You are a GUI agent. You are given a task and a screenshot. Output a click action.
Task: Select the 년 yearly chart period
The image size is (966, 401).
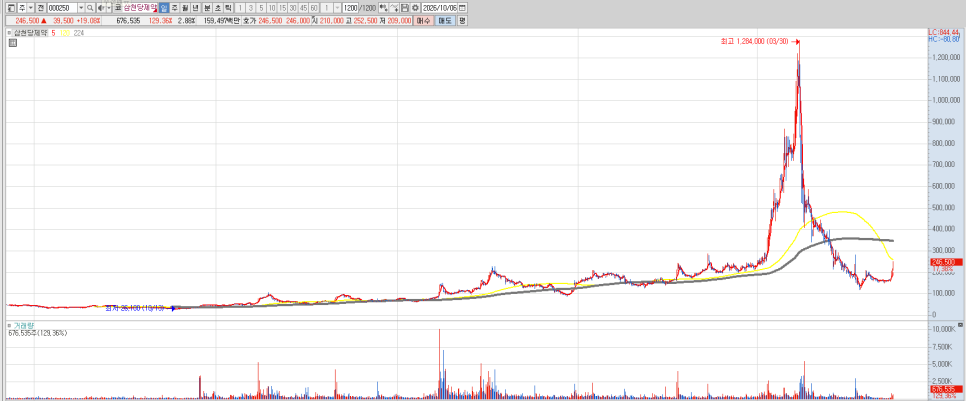tap(195, 8)
